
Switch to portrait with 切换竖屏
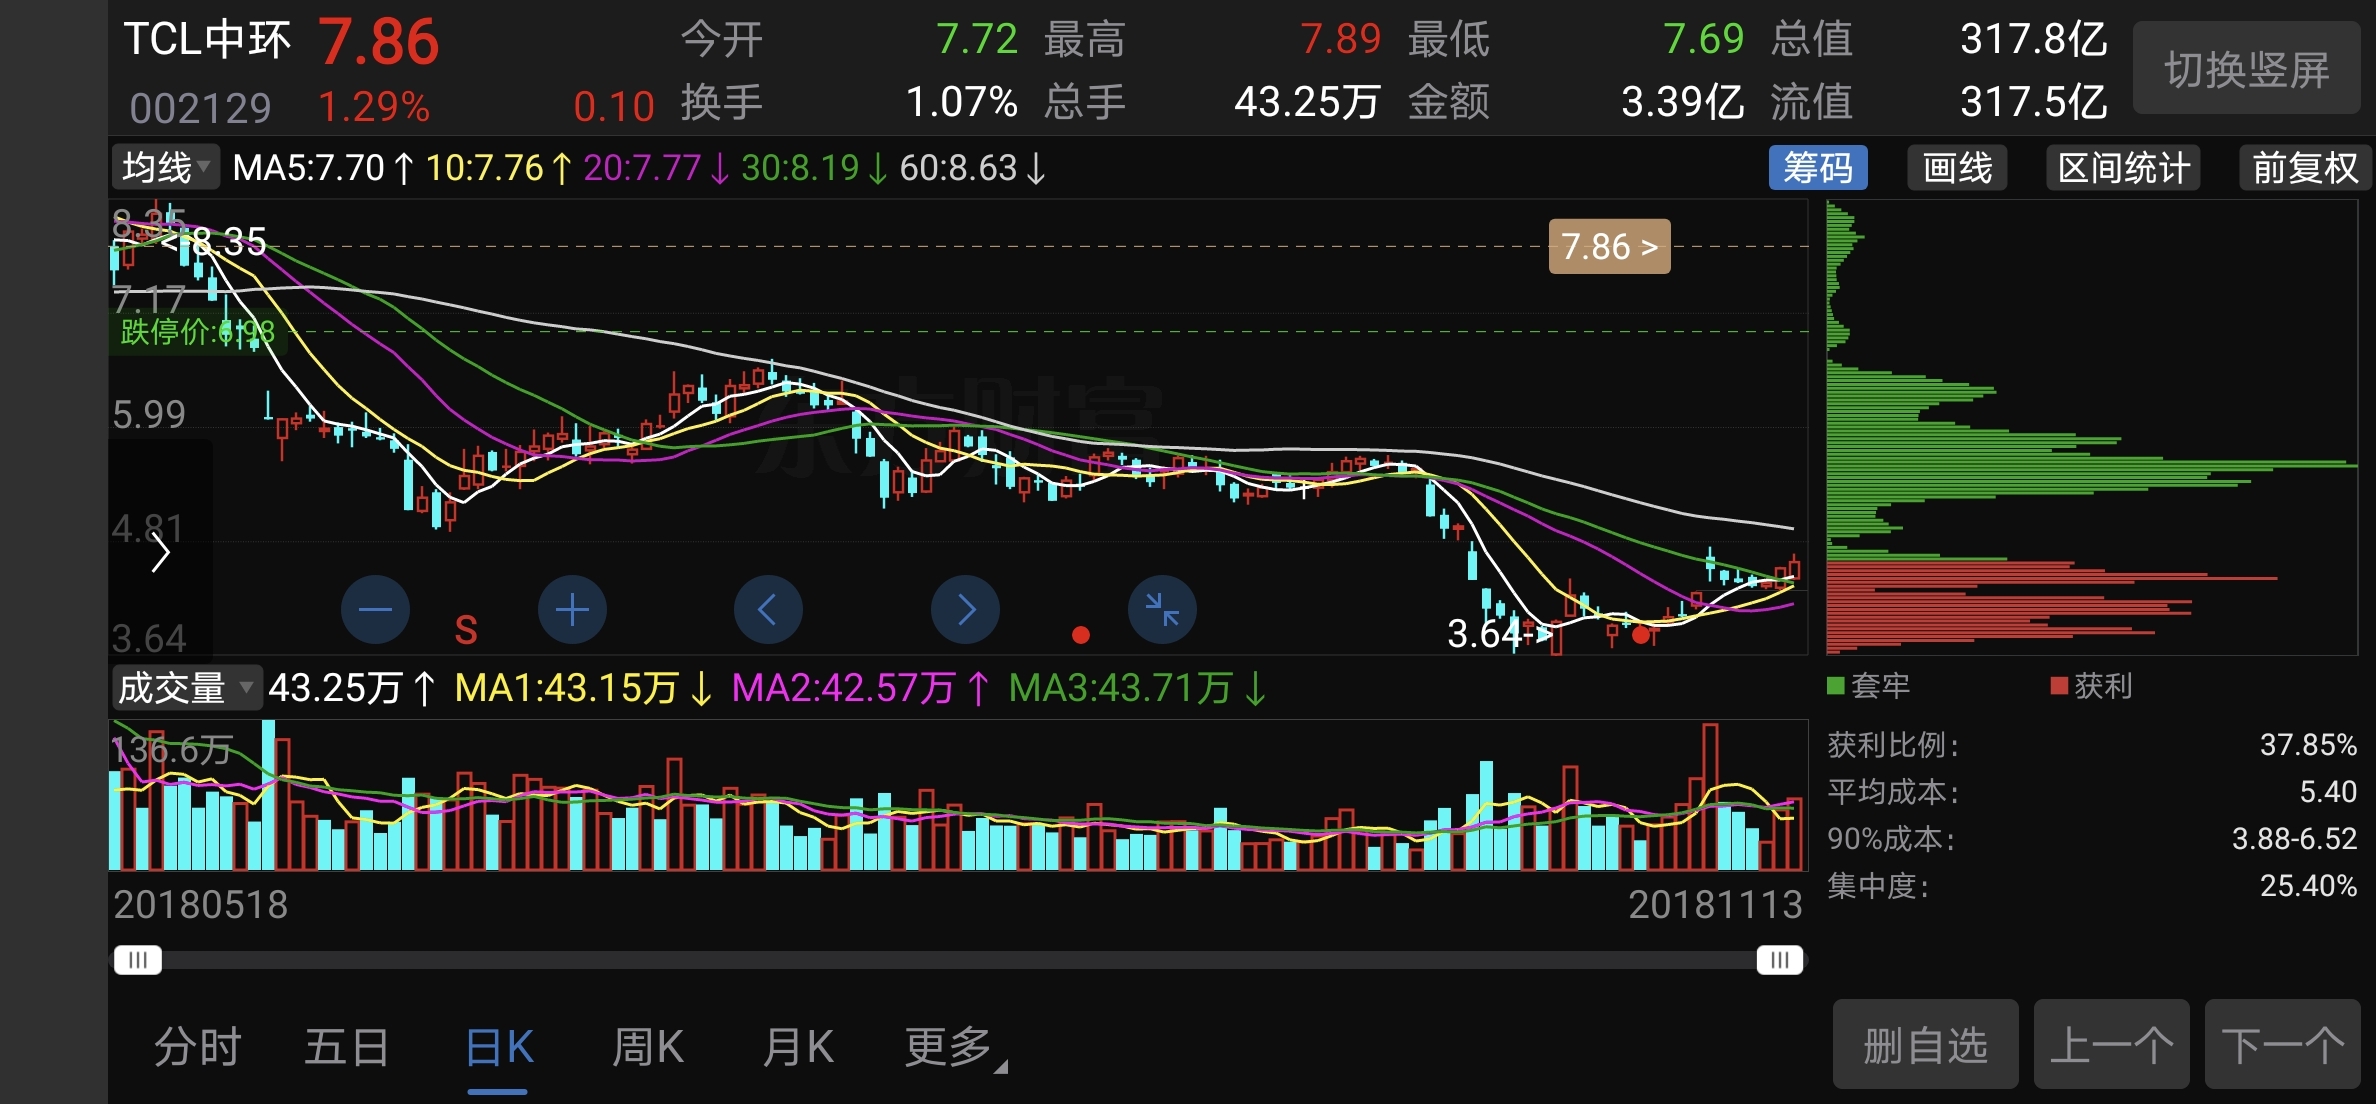pos(2246,70)
